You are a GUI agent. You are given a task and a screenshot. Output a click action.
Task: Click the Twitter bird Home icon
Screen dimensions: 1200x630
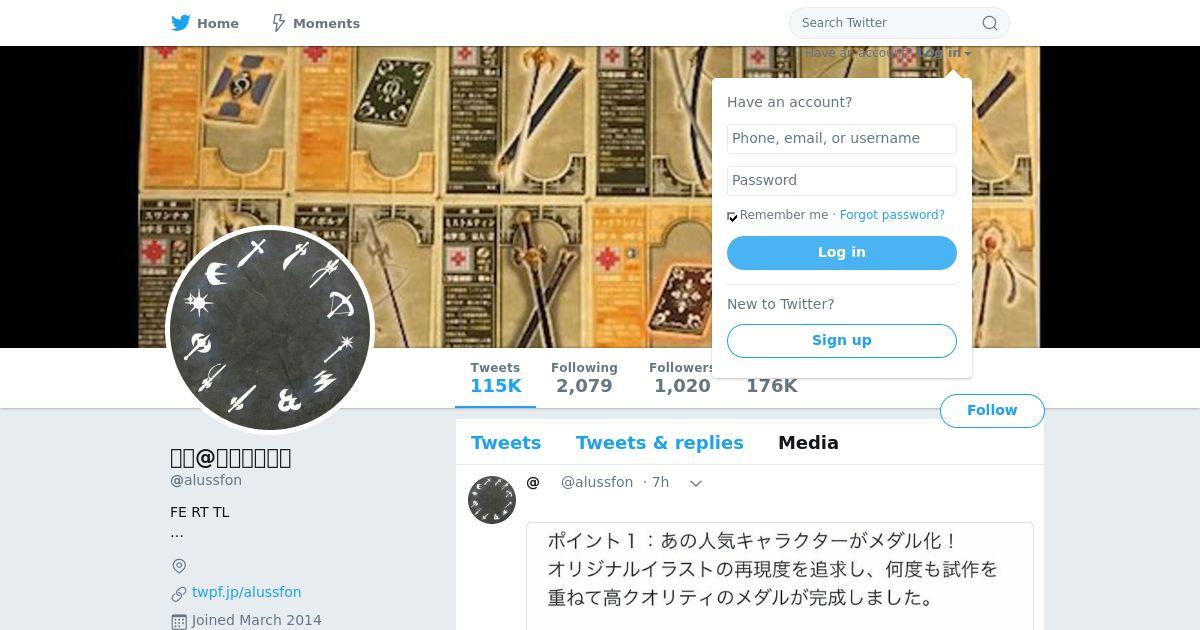[181, 23]
